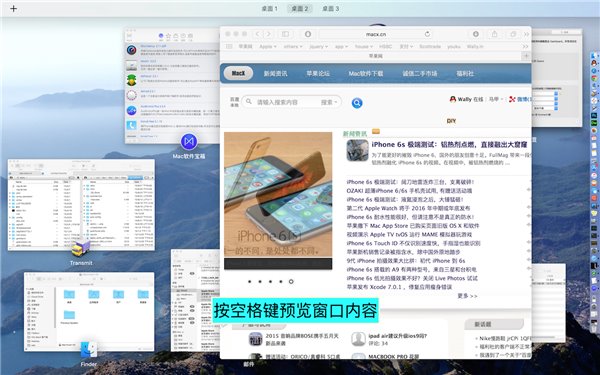Click the MacX logo button
Image resolution: width=600 pixels, height=375 pixels.
point(238,73)
